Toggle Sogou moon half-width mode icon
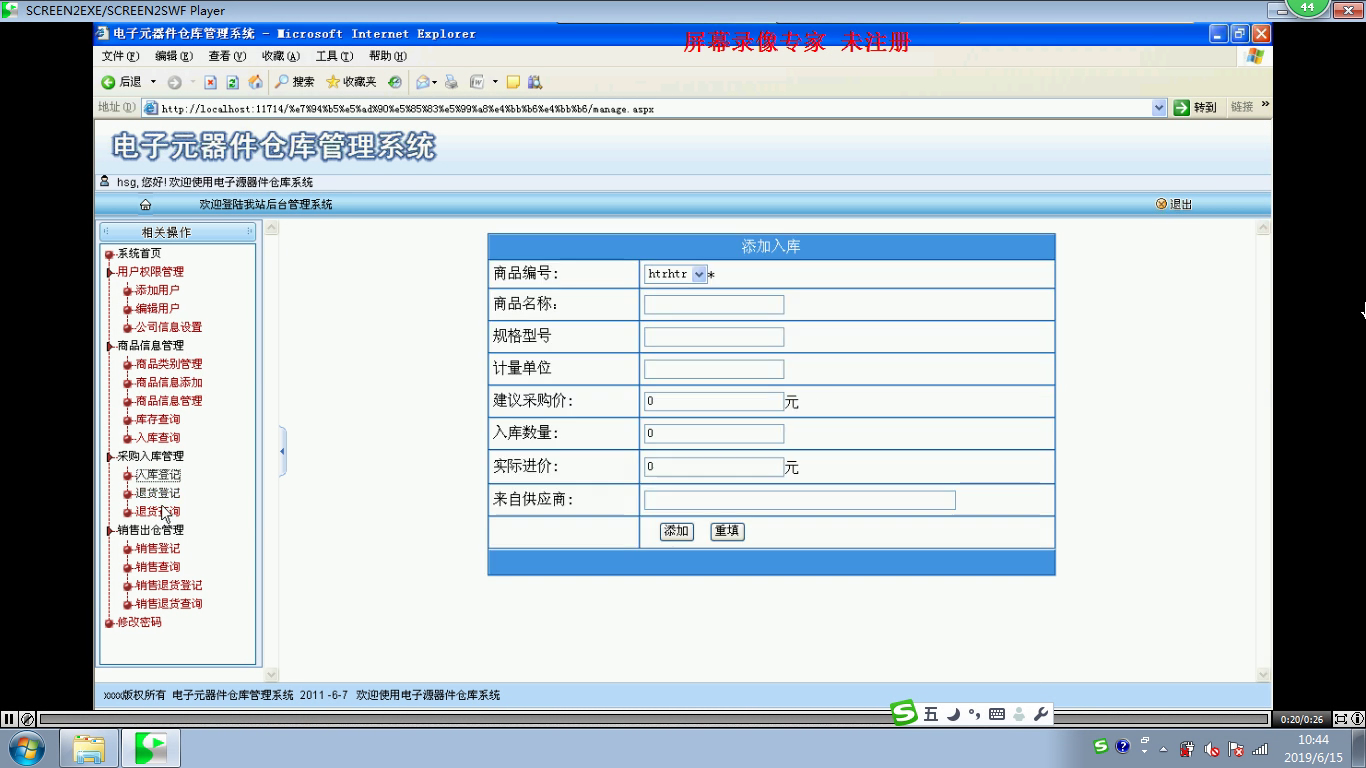This screenshot has width=1366, height=768. (953, 714)
